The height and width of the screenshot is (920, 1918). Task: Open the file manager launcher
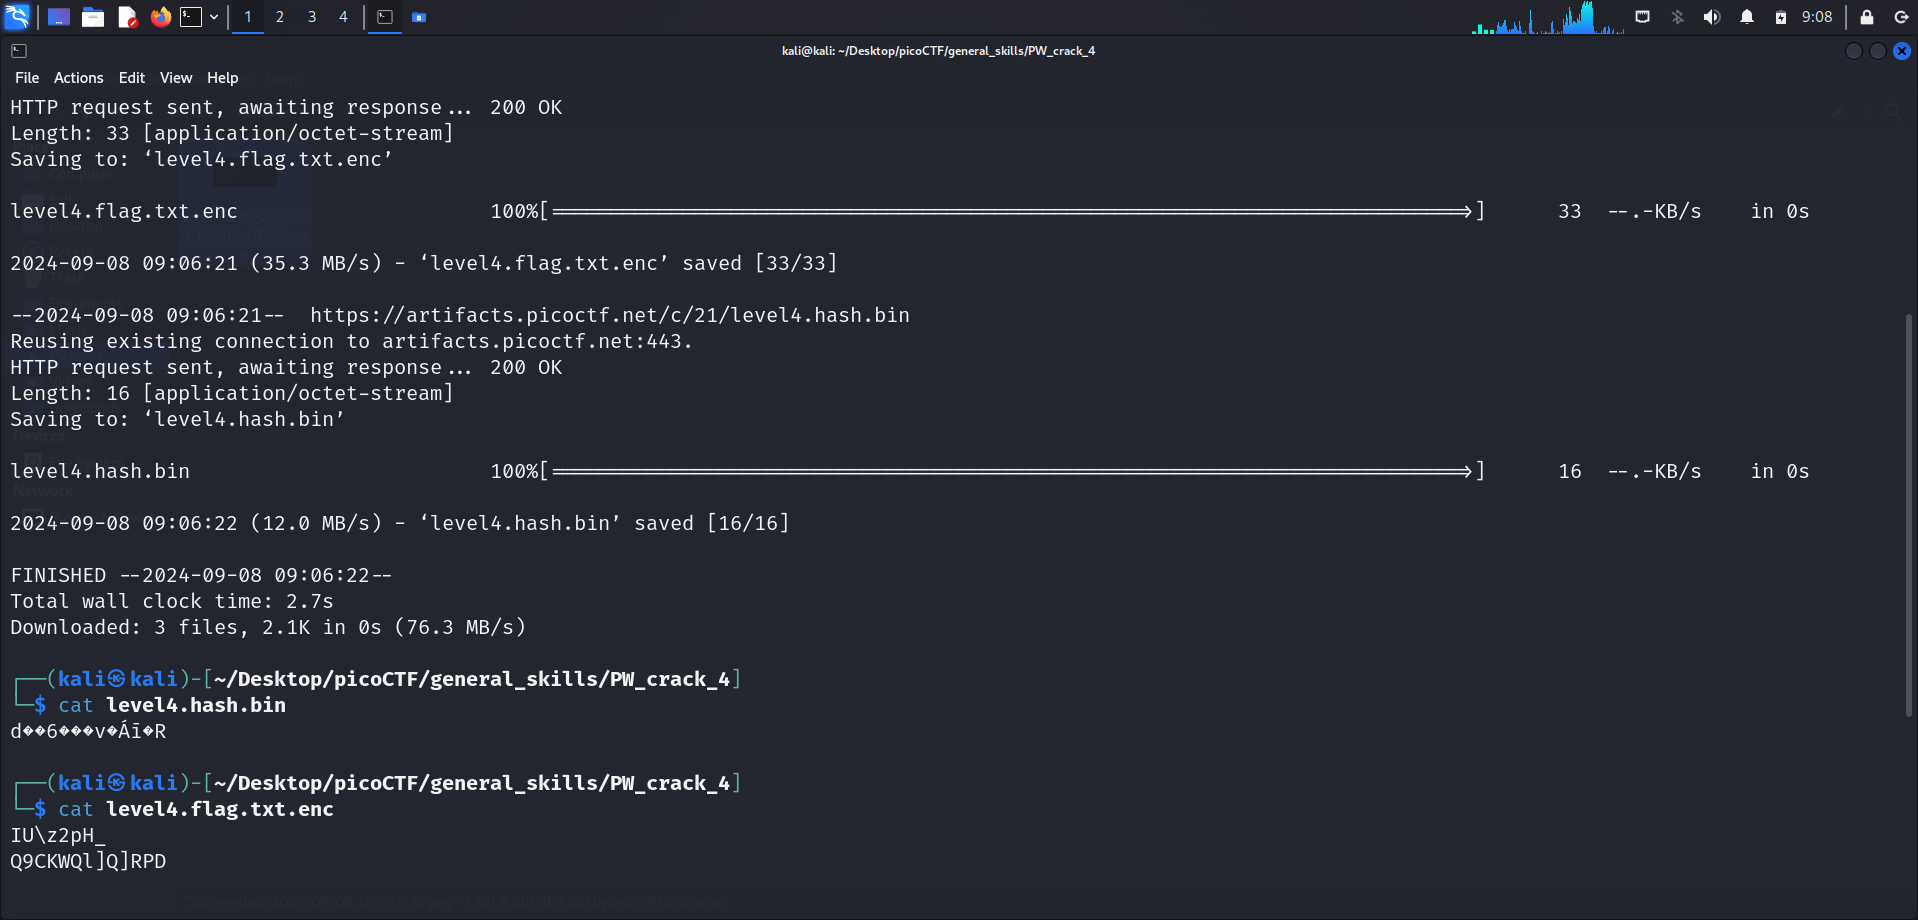93,17
